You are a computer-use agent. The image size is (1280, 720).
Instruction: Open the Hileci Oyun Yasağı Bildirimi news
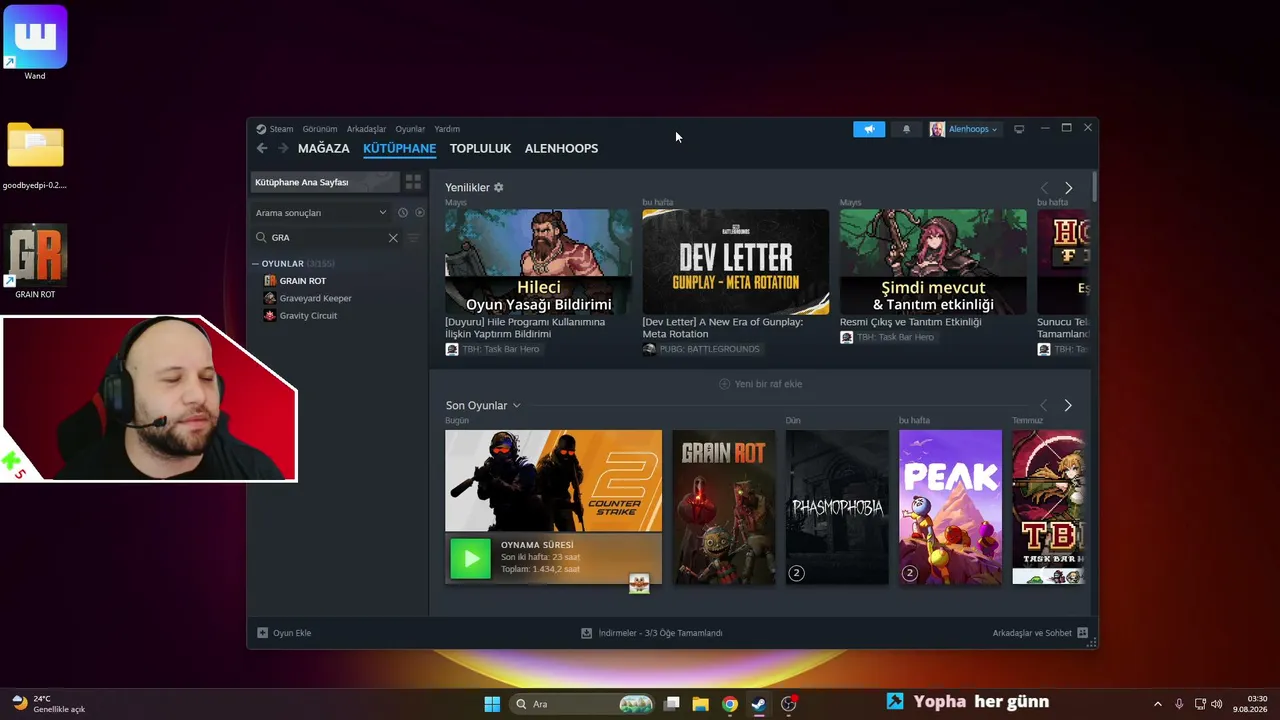coord(538,262)
